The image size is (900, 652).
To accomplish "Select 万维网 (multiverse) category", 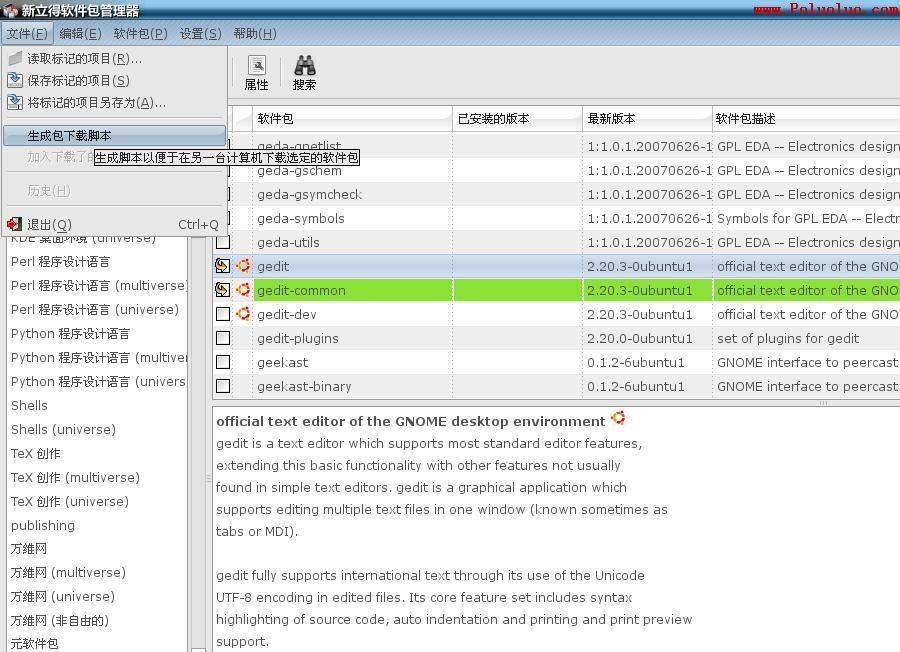I will click(x=68, y=573).
